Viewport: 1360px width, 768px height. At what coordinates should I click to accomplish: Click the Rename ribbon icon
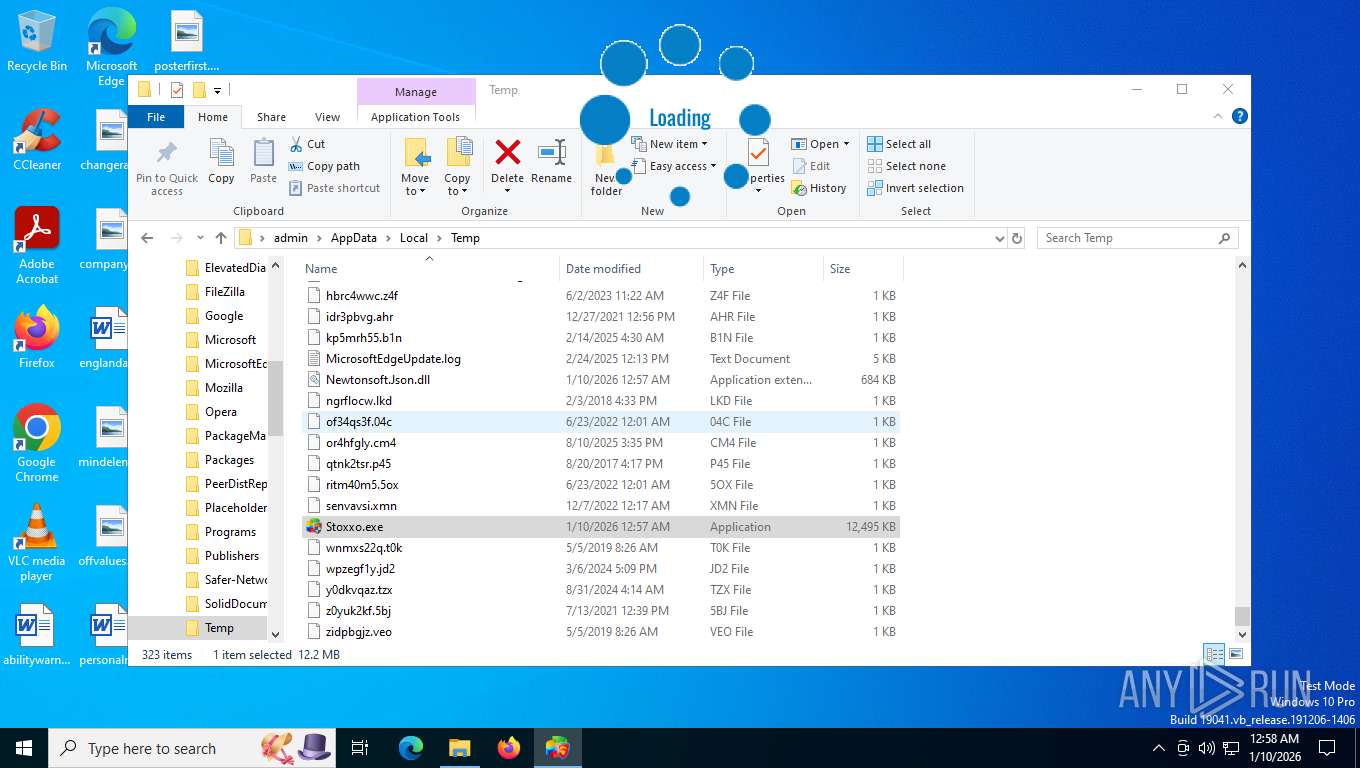tap(551, 153)
